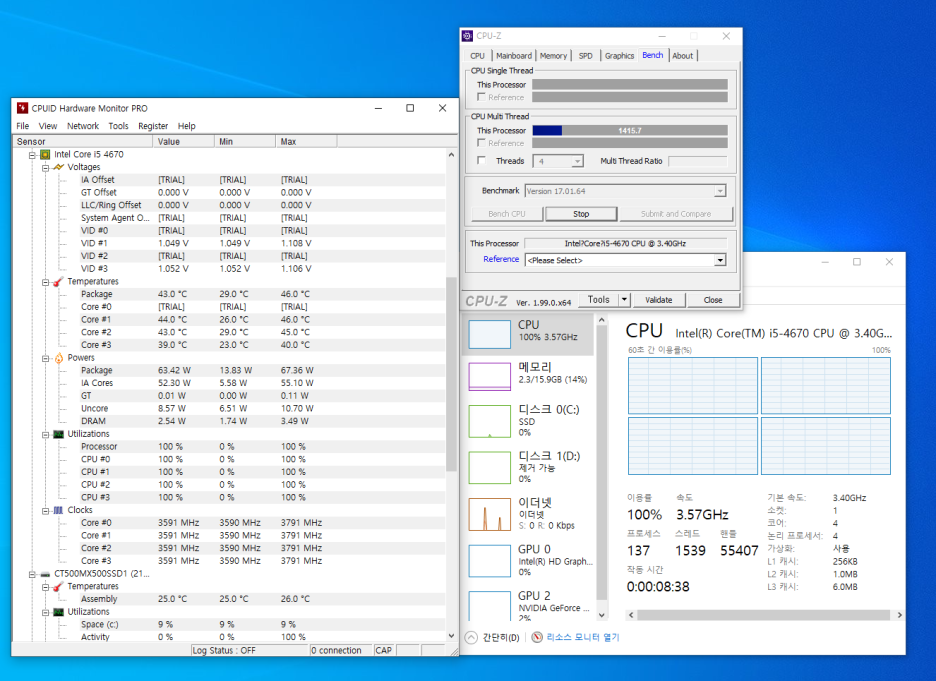Open the Reference <Please Select> dropdown

[720, 260]
